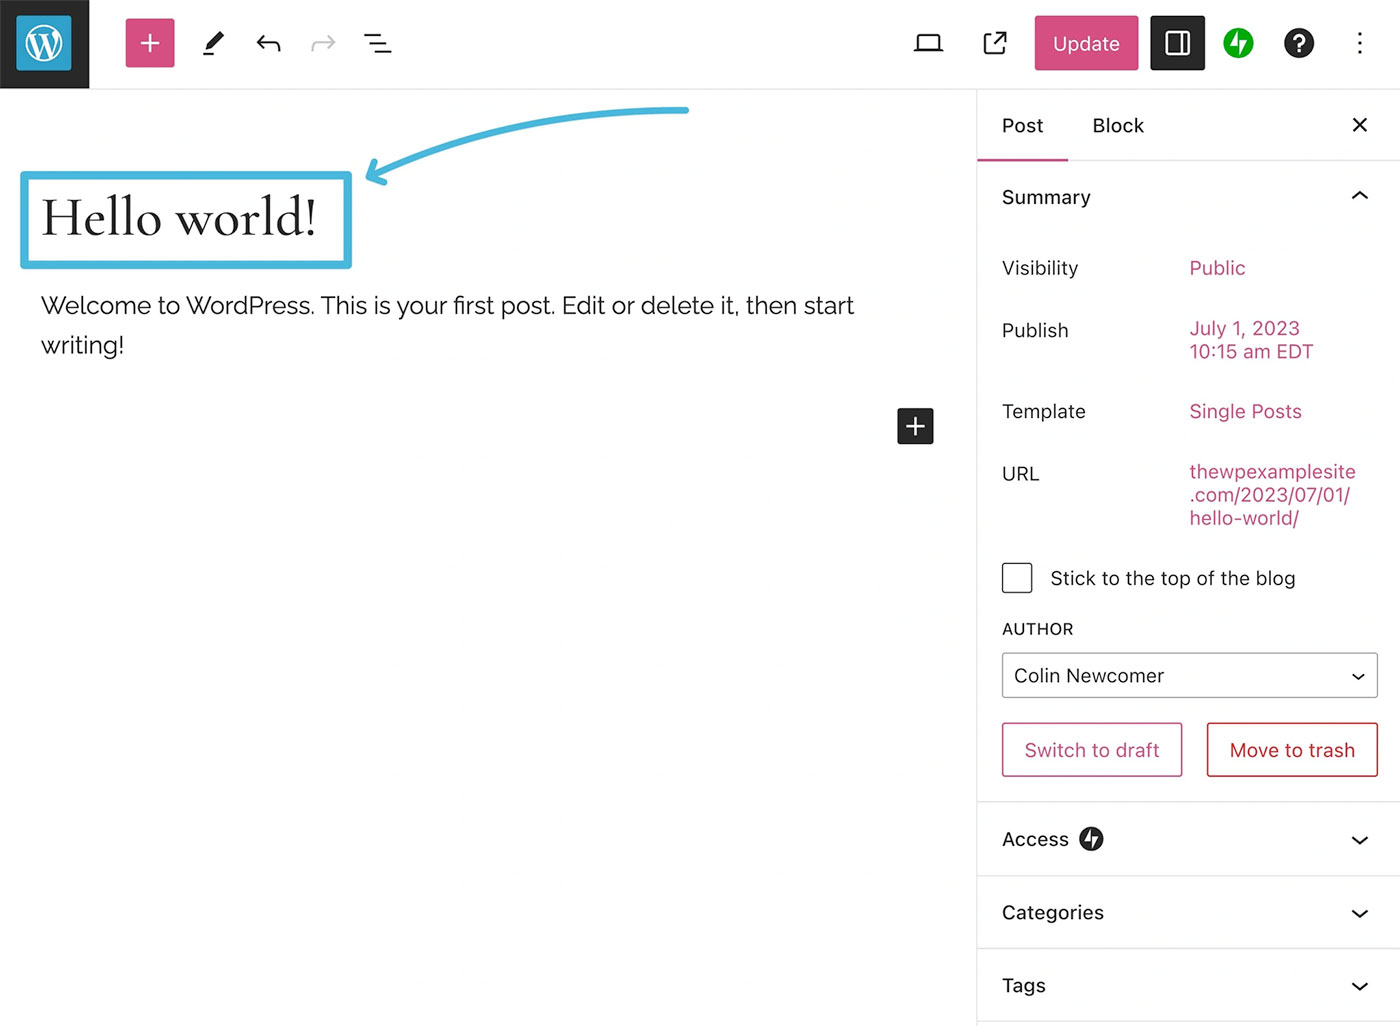Click Switch to draft button
Viewport: 1400px width, 1026px height.
click(1092, 750)
